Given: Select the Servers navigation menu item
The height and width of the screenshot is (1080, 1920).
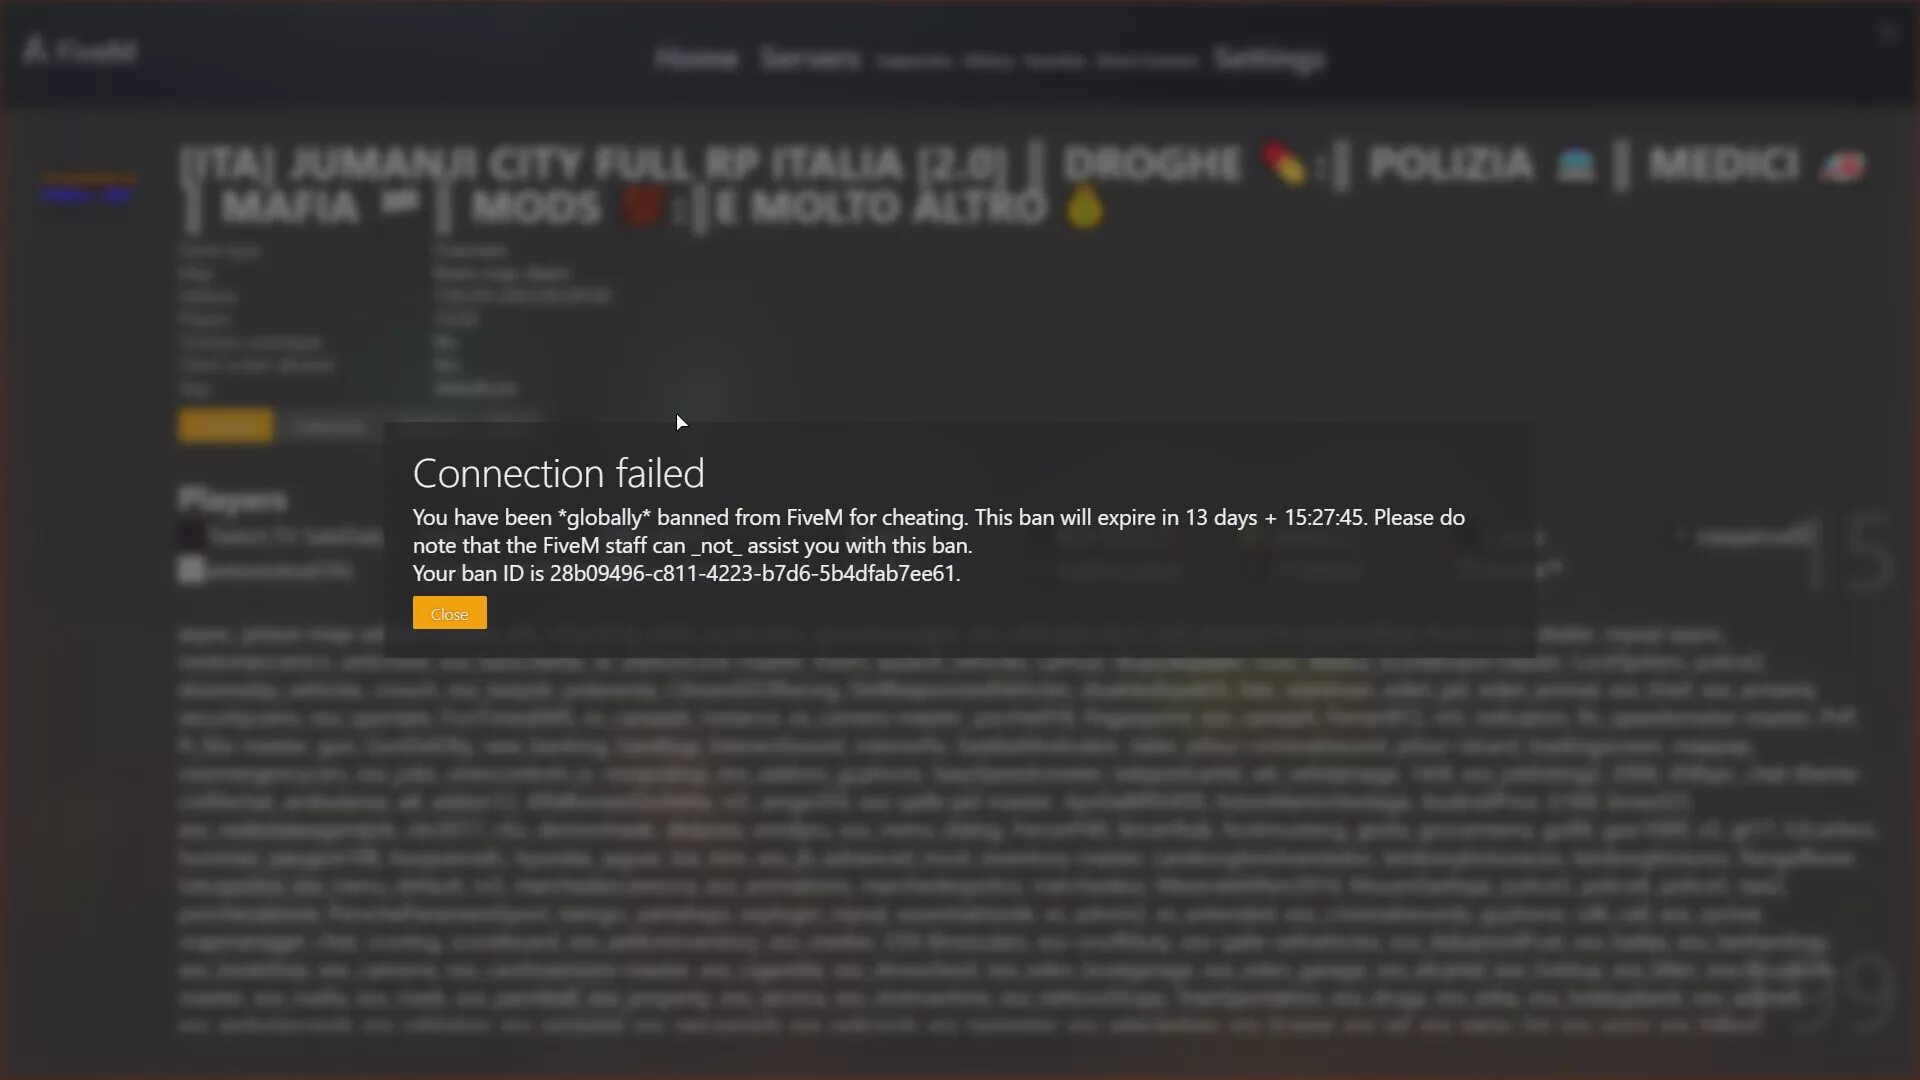Looking at the screenshot, I should [x=810, y=58].
